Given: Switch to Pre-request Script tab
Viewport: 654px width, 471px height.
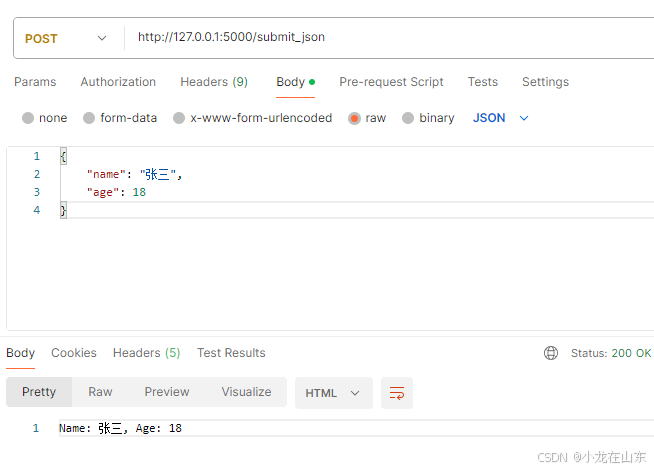Looking at the screenshot, I should (x=391, y=82).
